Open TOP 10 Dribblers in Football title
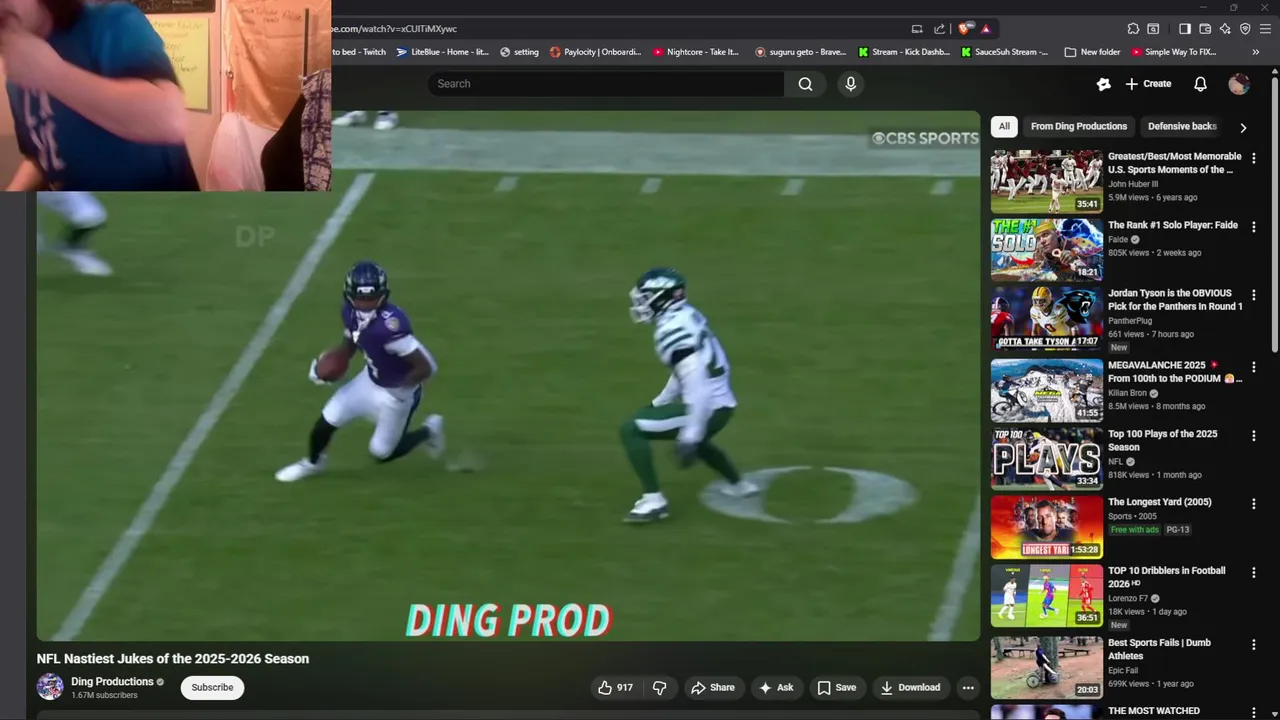The height and width of the screenshot is (720, 1280). 1166,577
